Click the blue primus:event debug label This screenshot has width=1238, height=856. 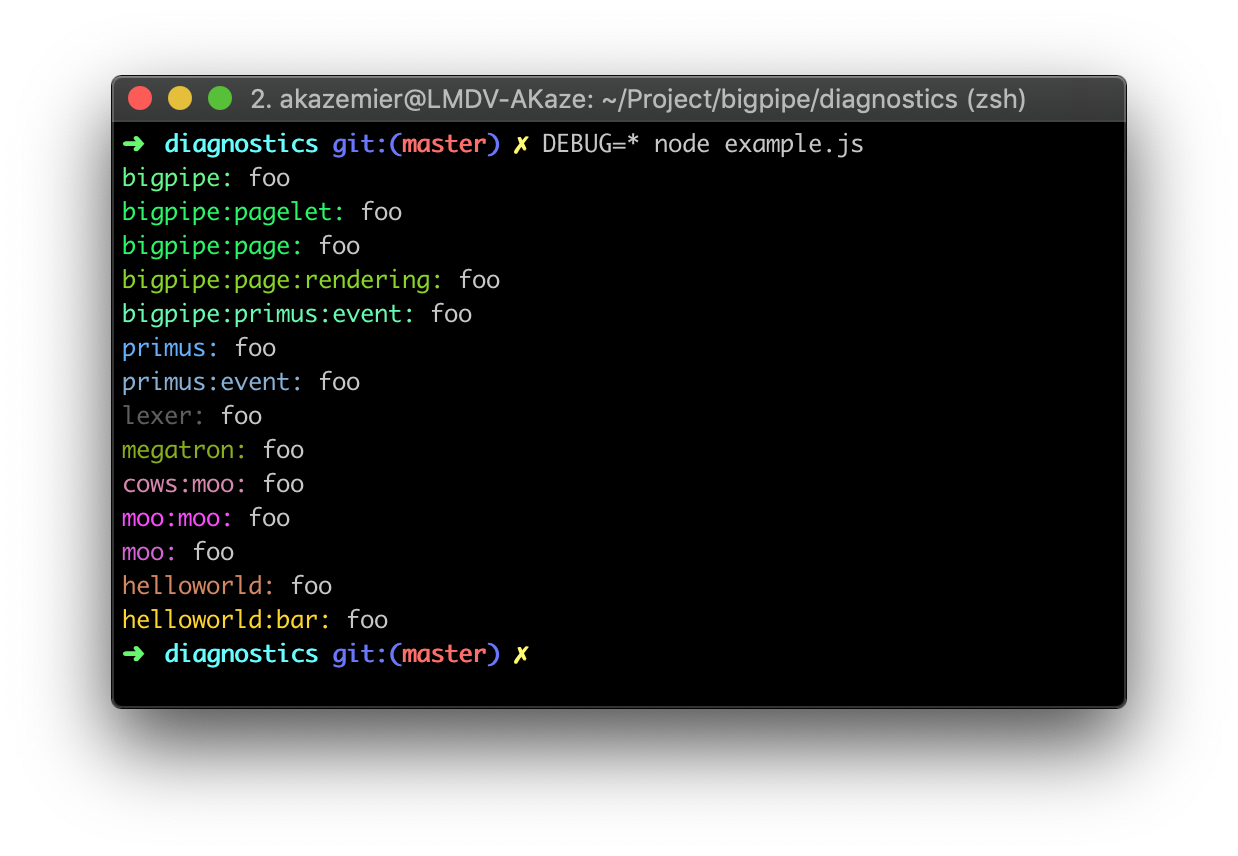pos(209,381)
